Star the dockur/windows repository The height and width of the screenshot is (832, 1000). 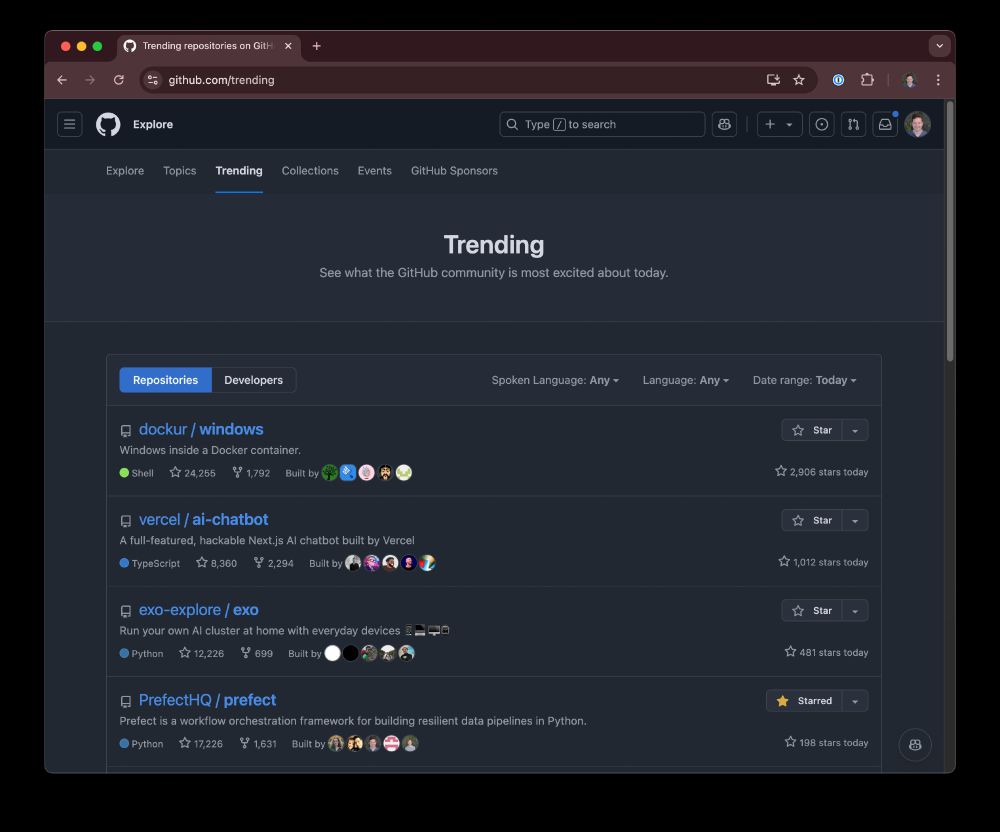812,430
